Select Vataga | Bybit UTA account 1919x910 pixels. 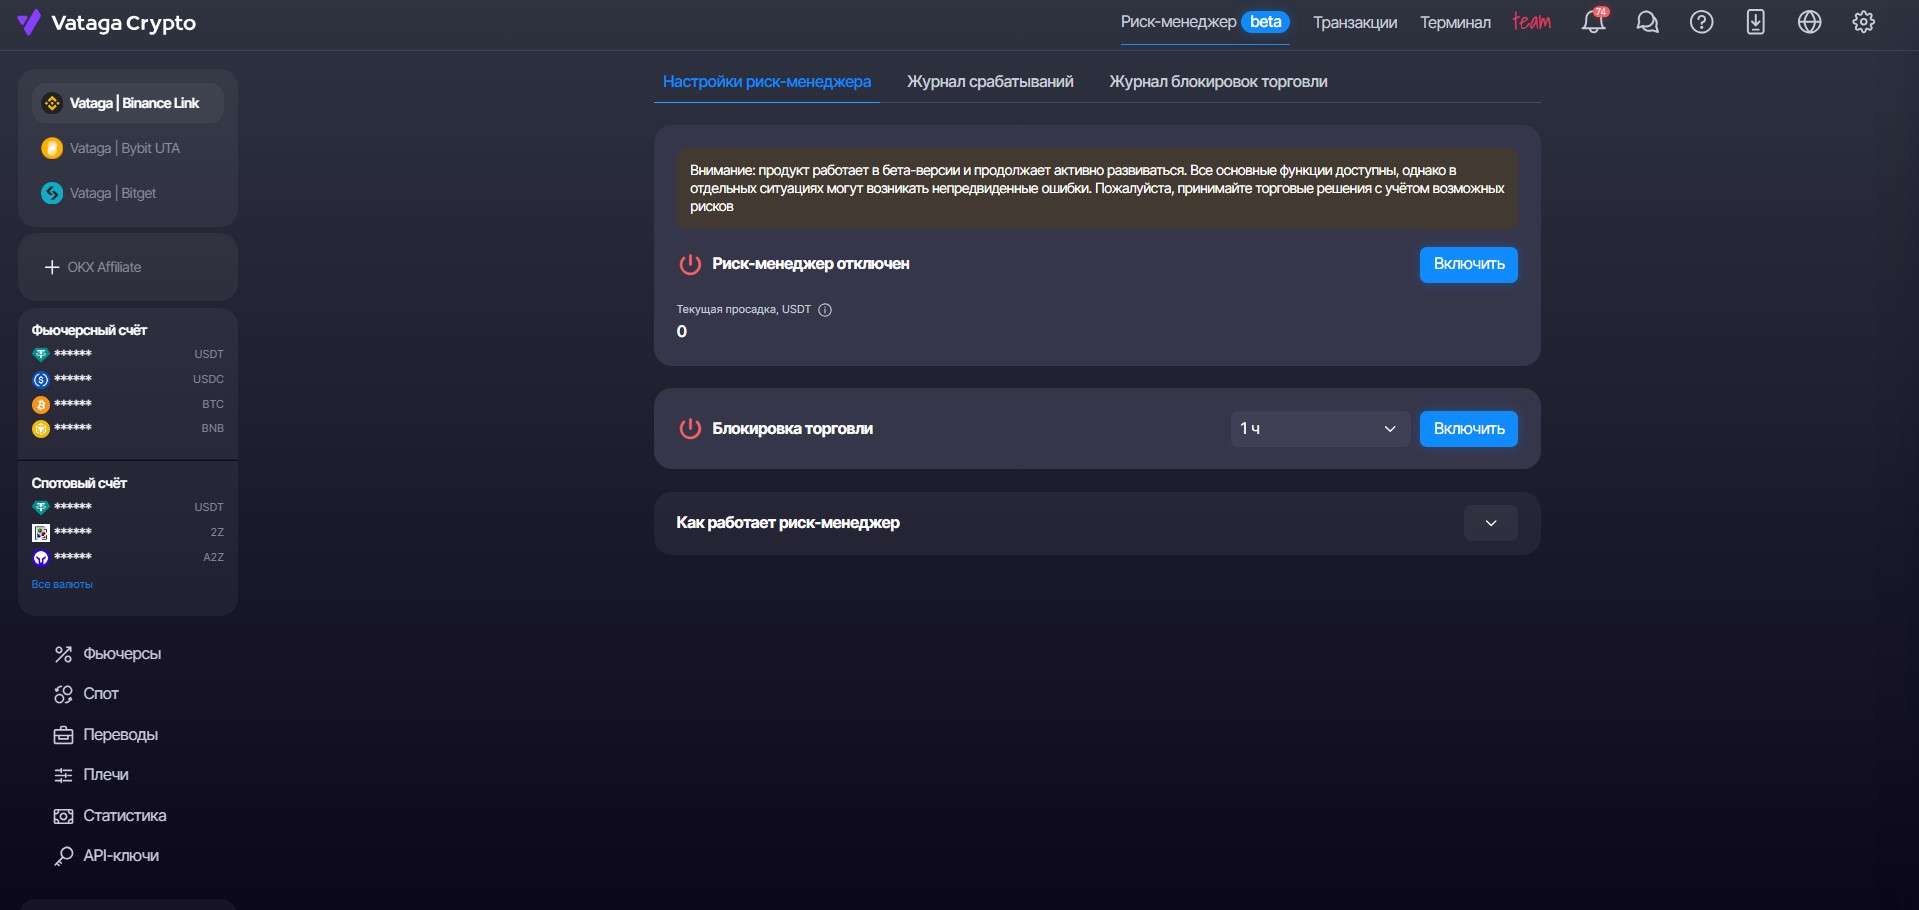(x=128, y=148)
